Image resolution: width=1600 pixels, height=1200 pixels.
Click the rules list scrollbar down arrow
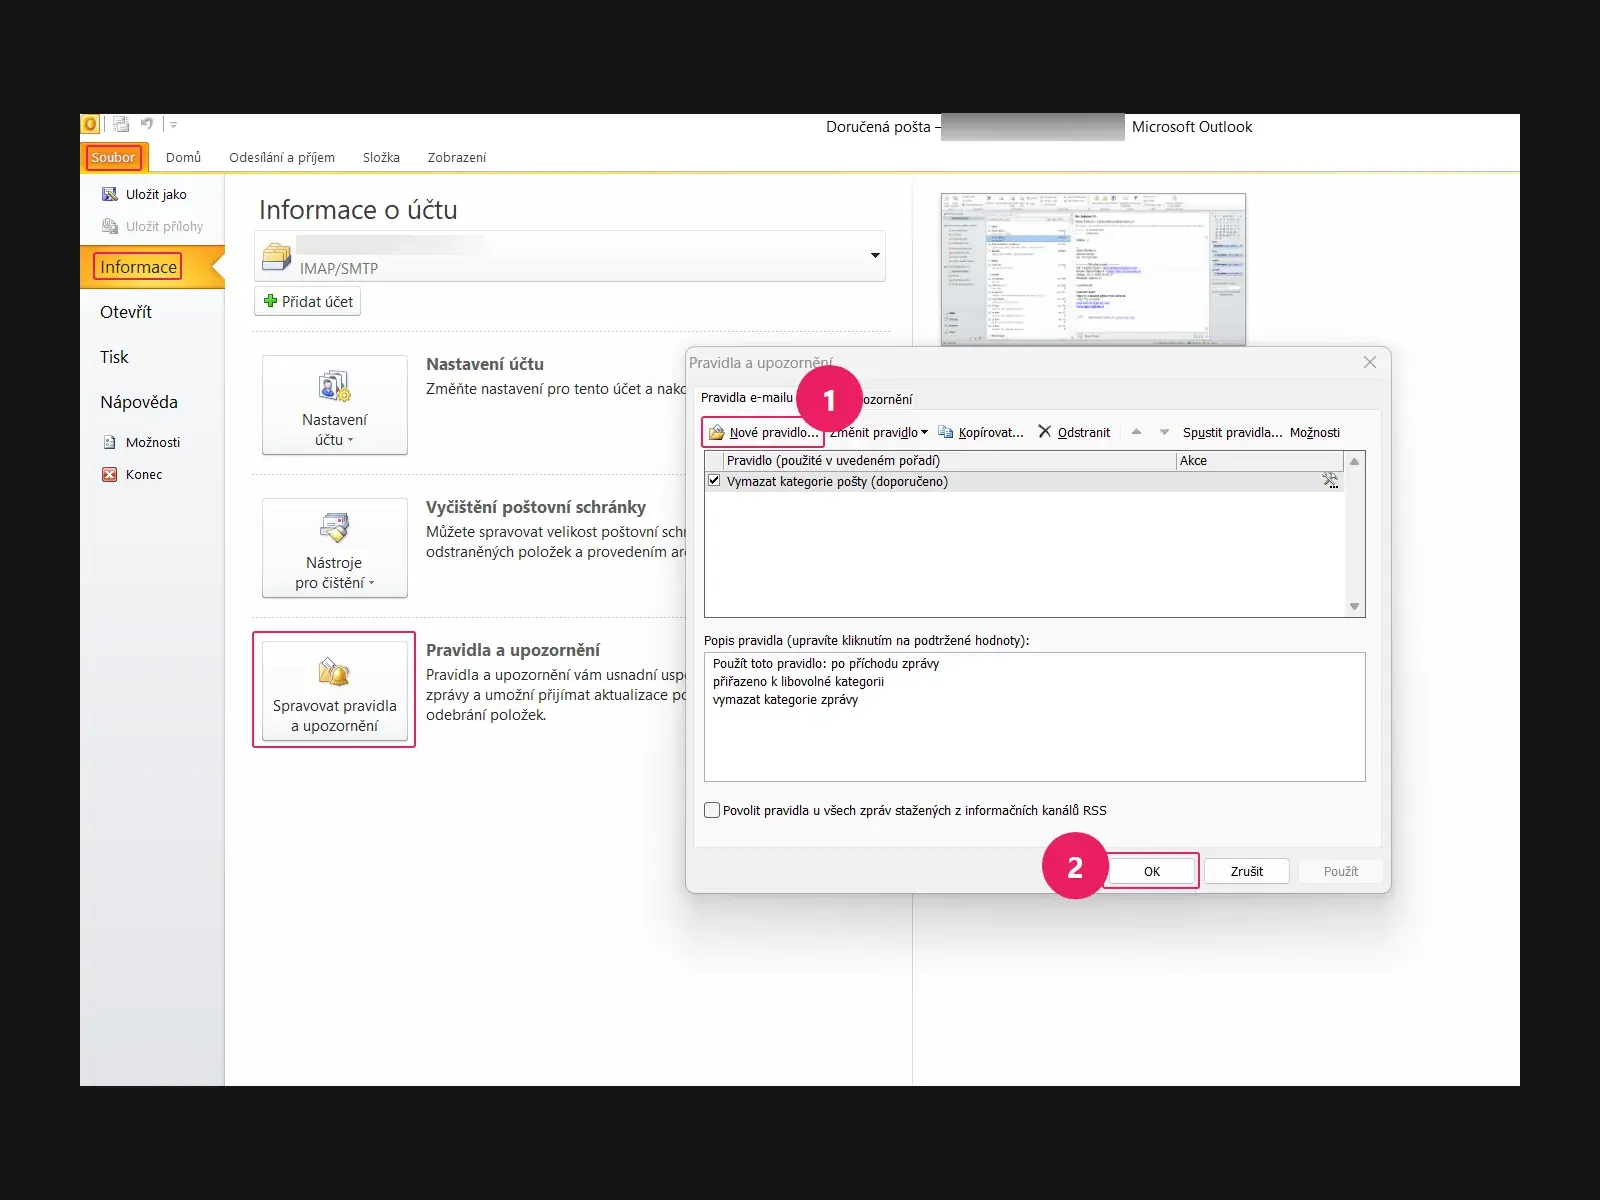point(1355,607)
